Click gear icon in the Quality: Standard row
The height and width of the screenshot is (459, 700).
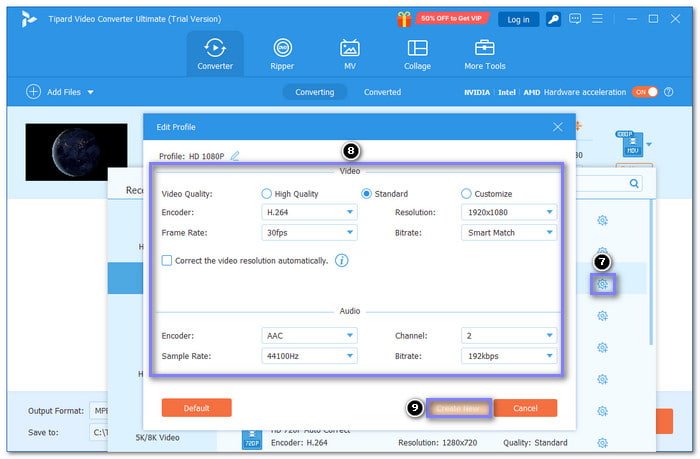point(603,443)
